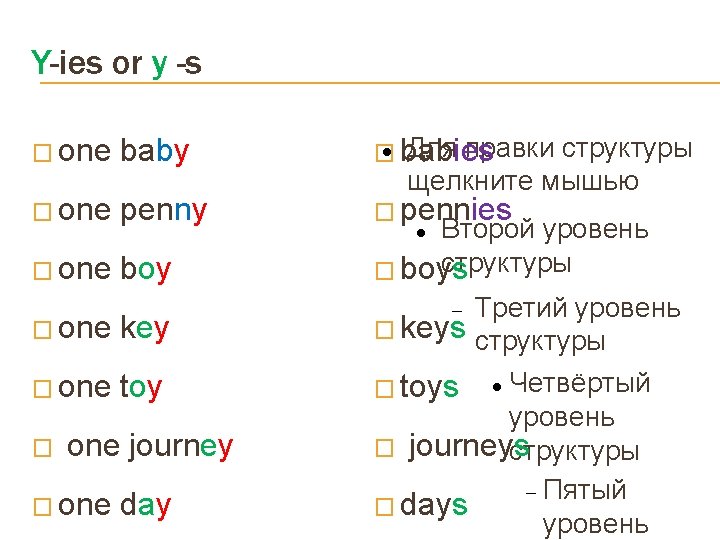
Task: Click the square bullet before 'one day'
Action: click(42, 507)
